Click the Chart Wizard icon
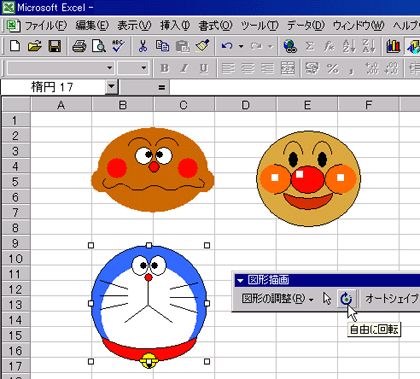420x379 pixels. pyautogui.click(x=393, y=46)
